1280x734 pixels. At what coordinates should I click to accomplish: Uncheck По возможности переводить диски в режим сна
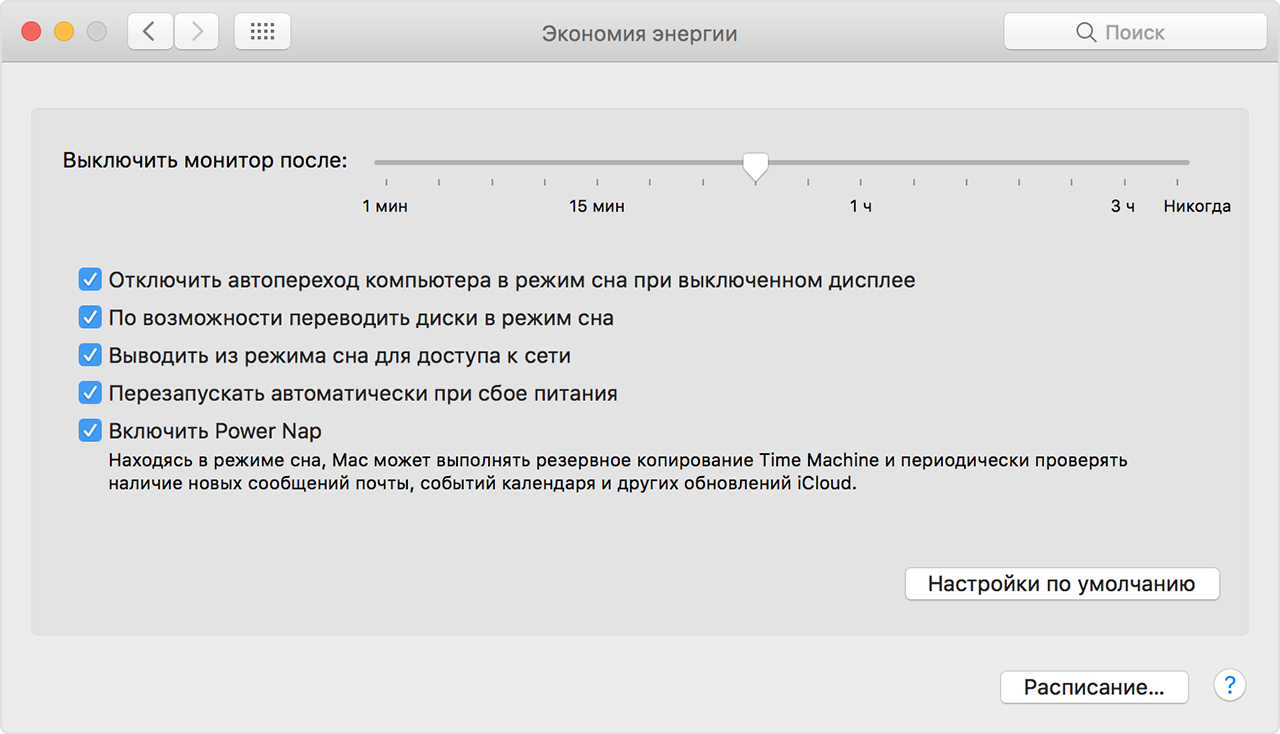tap(90, 318)
